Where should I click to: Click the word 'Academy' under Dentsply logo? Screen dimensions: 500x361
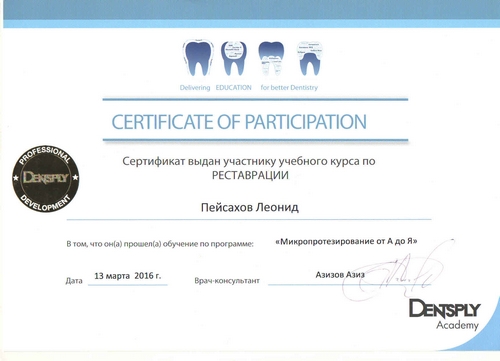click(457, 325)
